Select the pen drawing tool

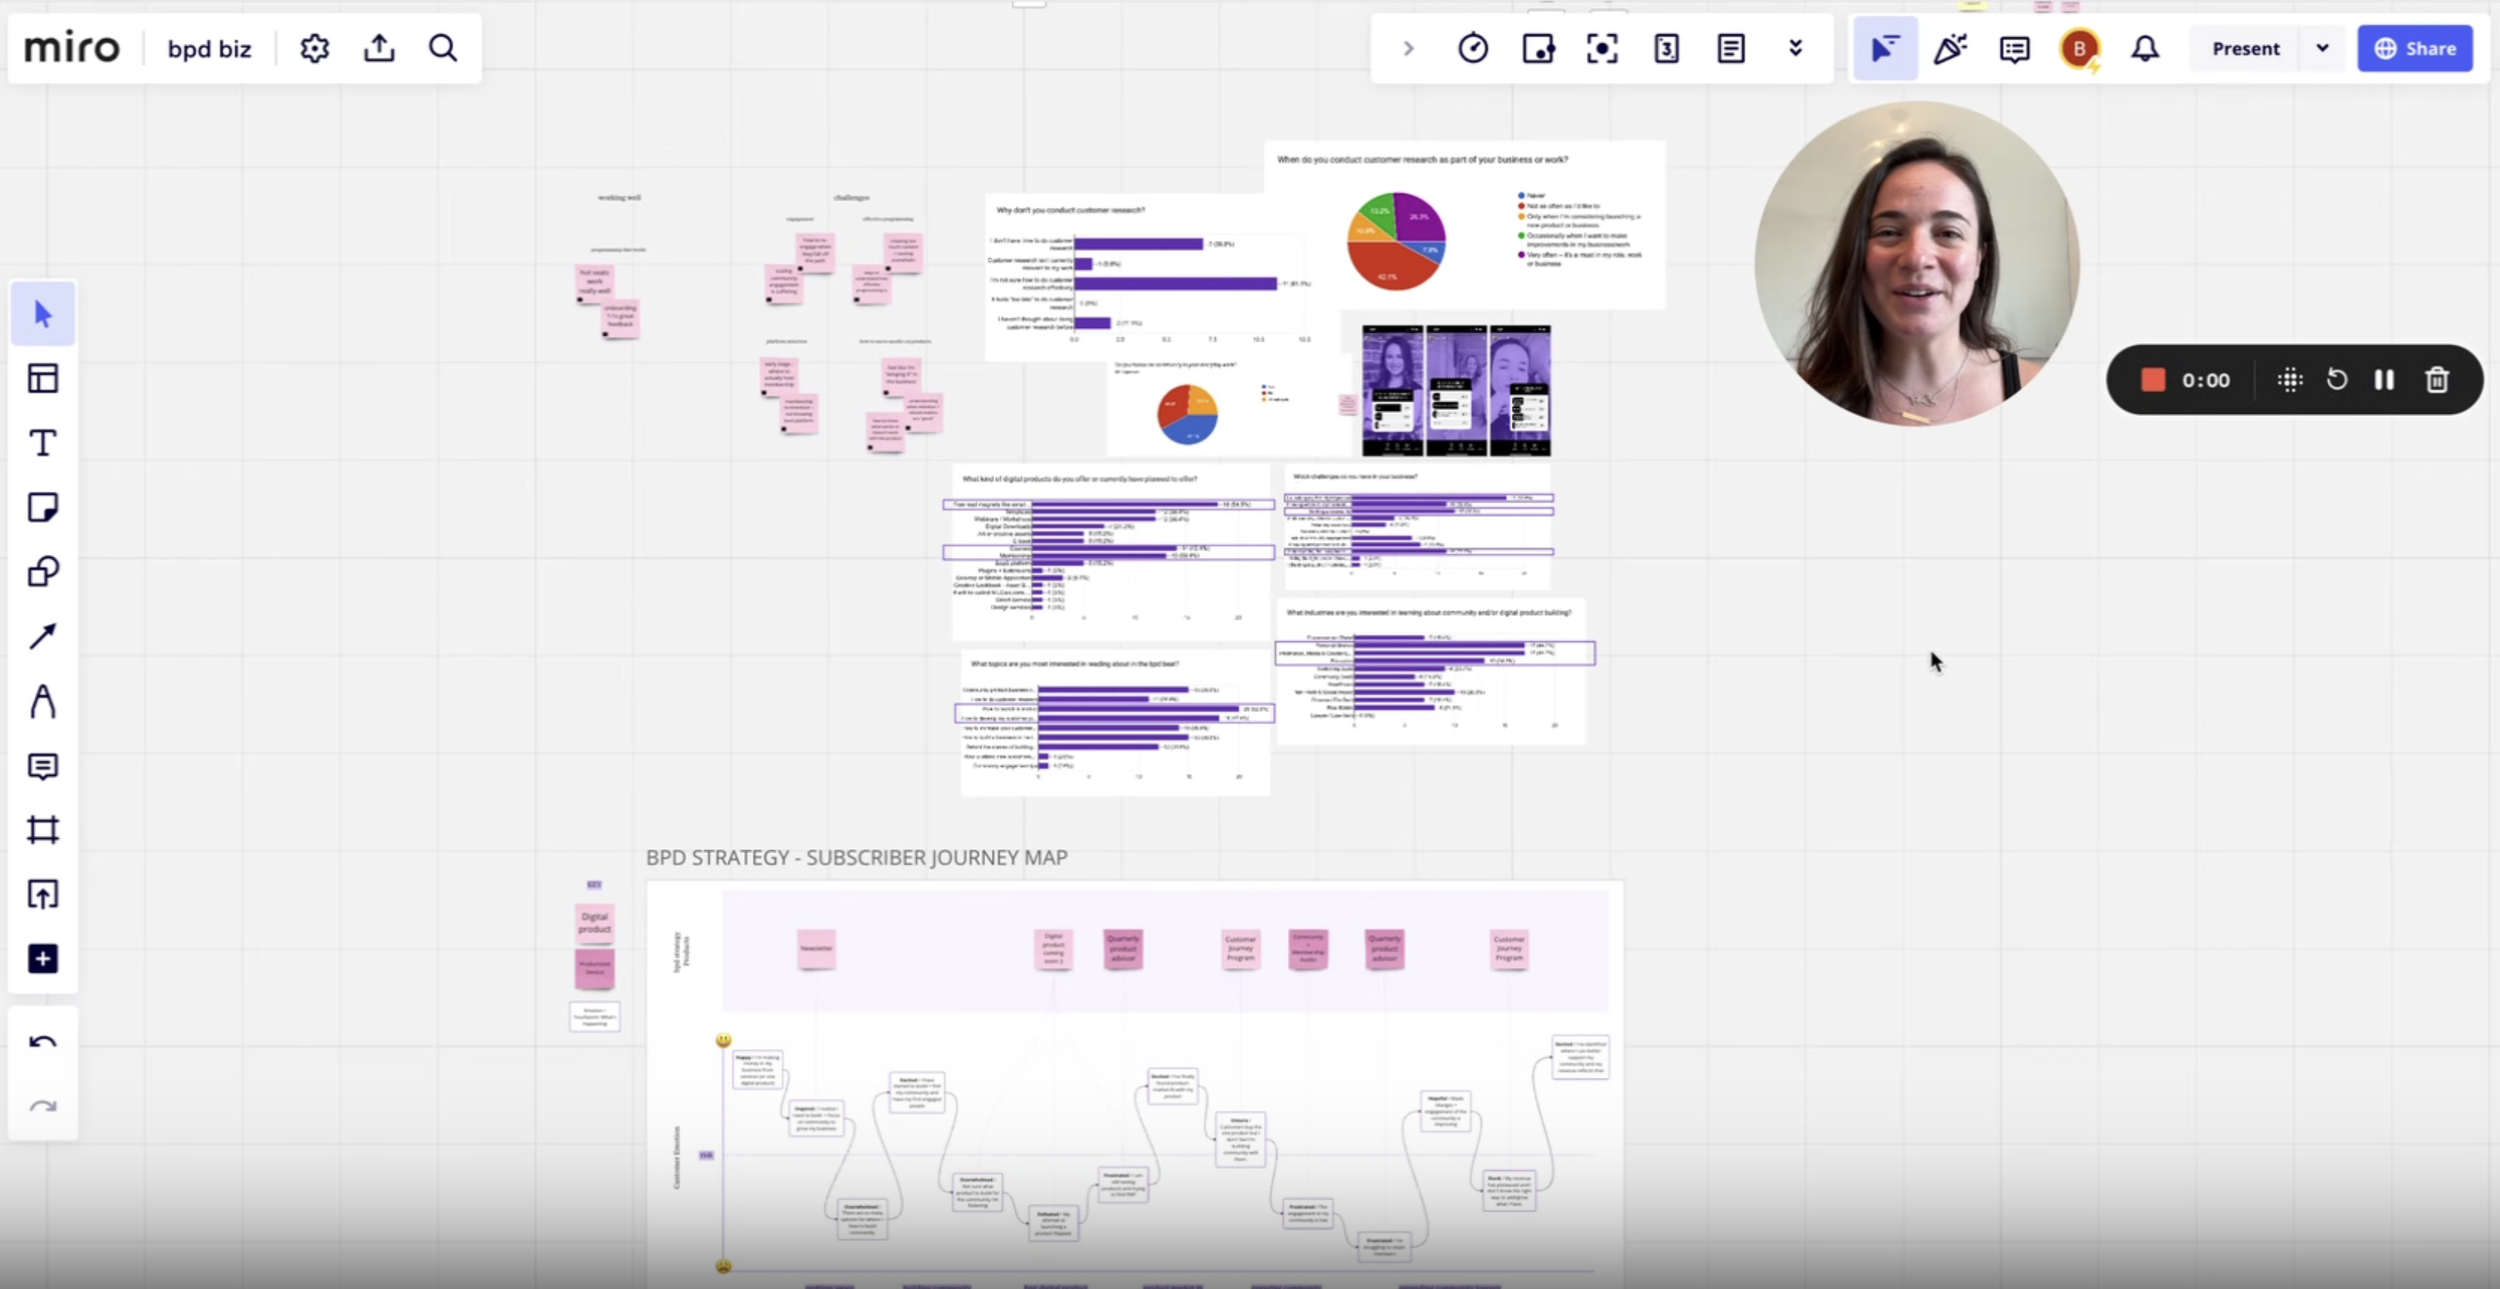(42, 702)
